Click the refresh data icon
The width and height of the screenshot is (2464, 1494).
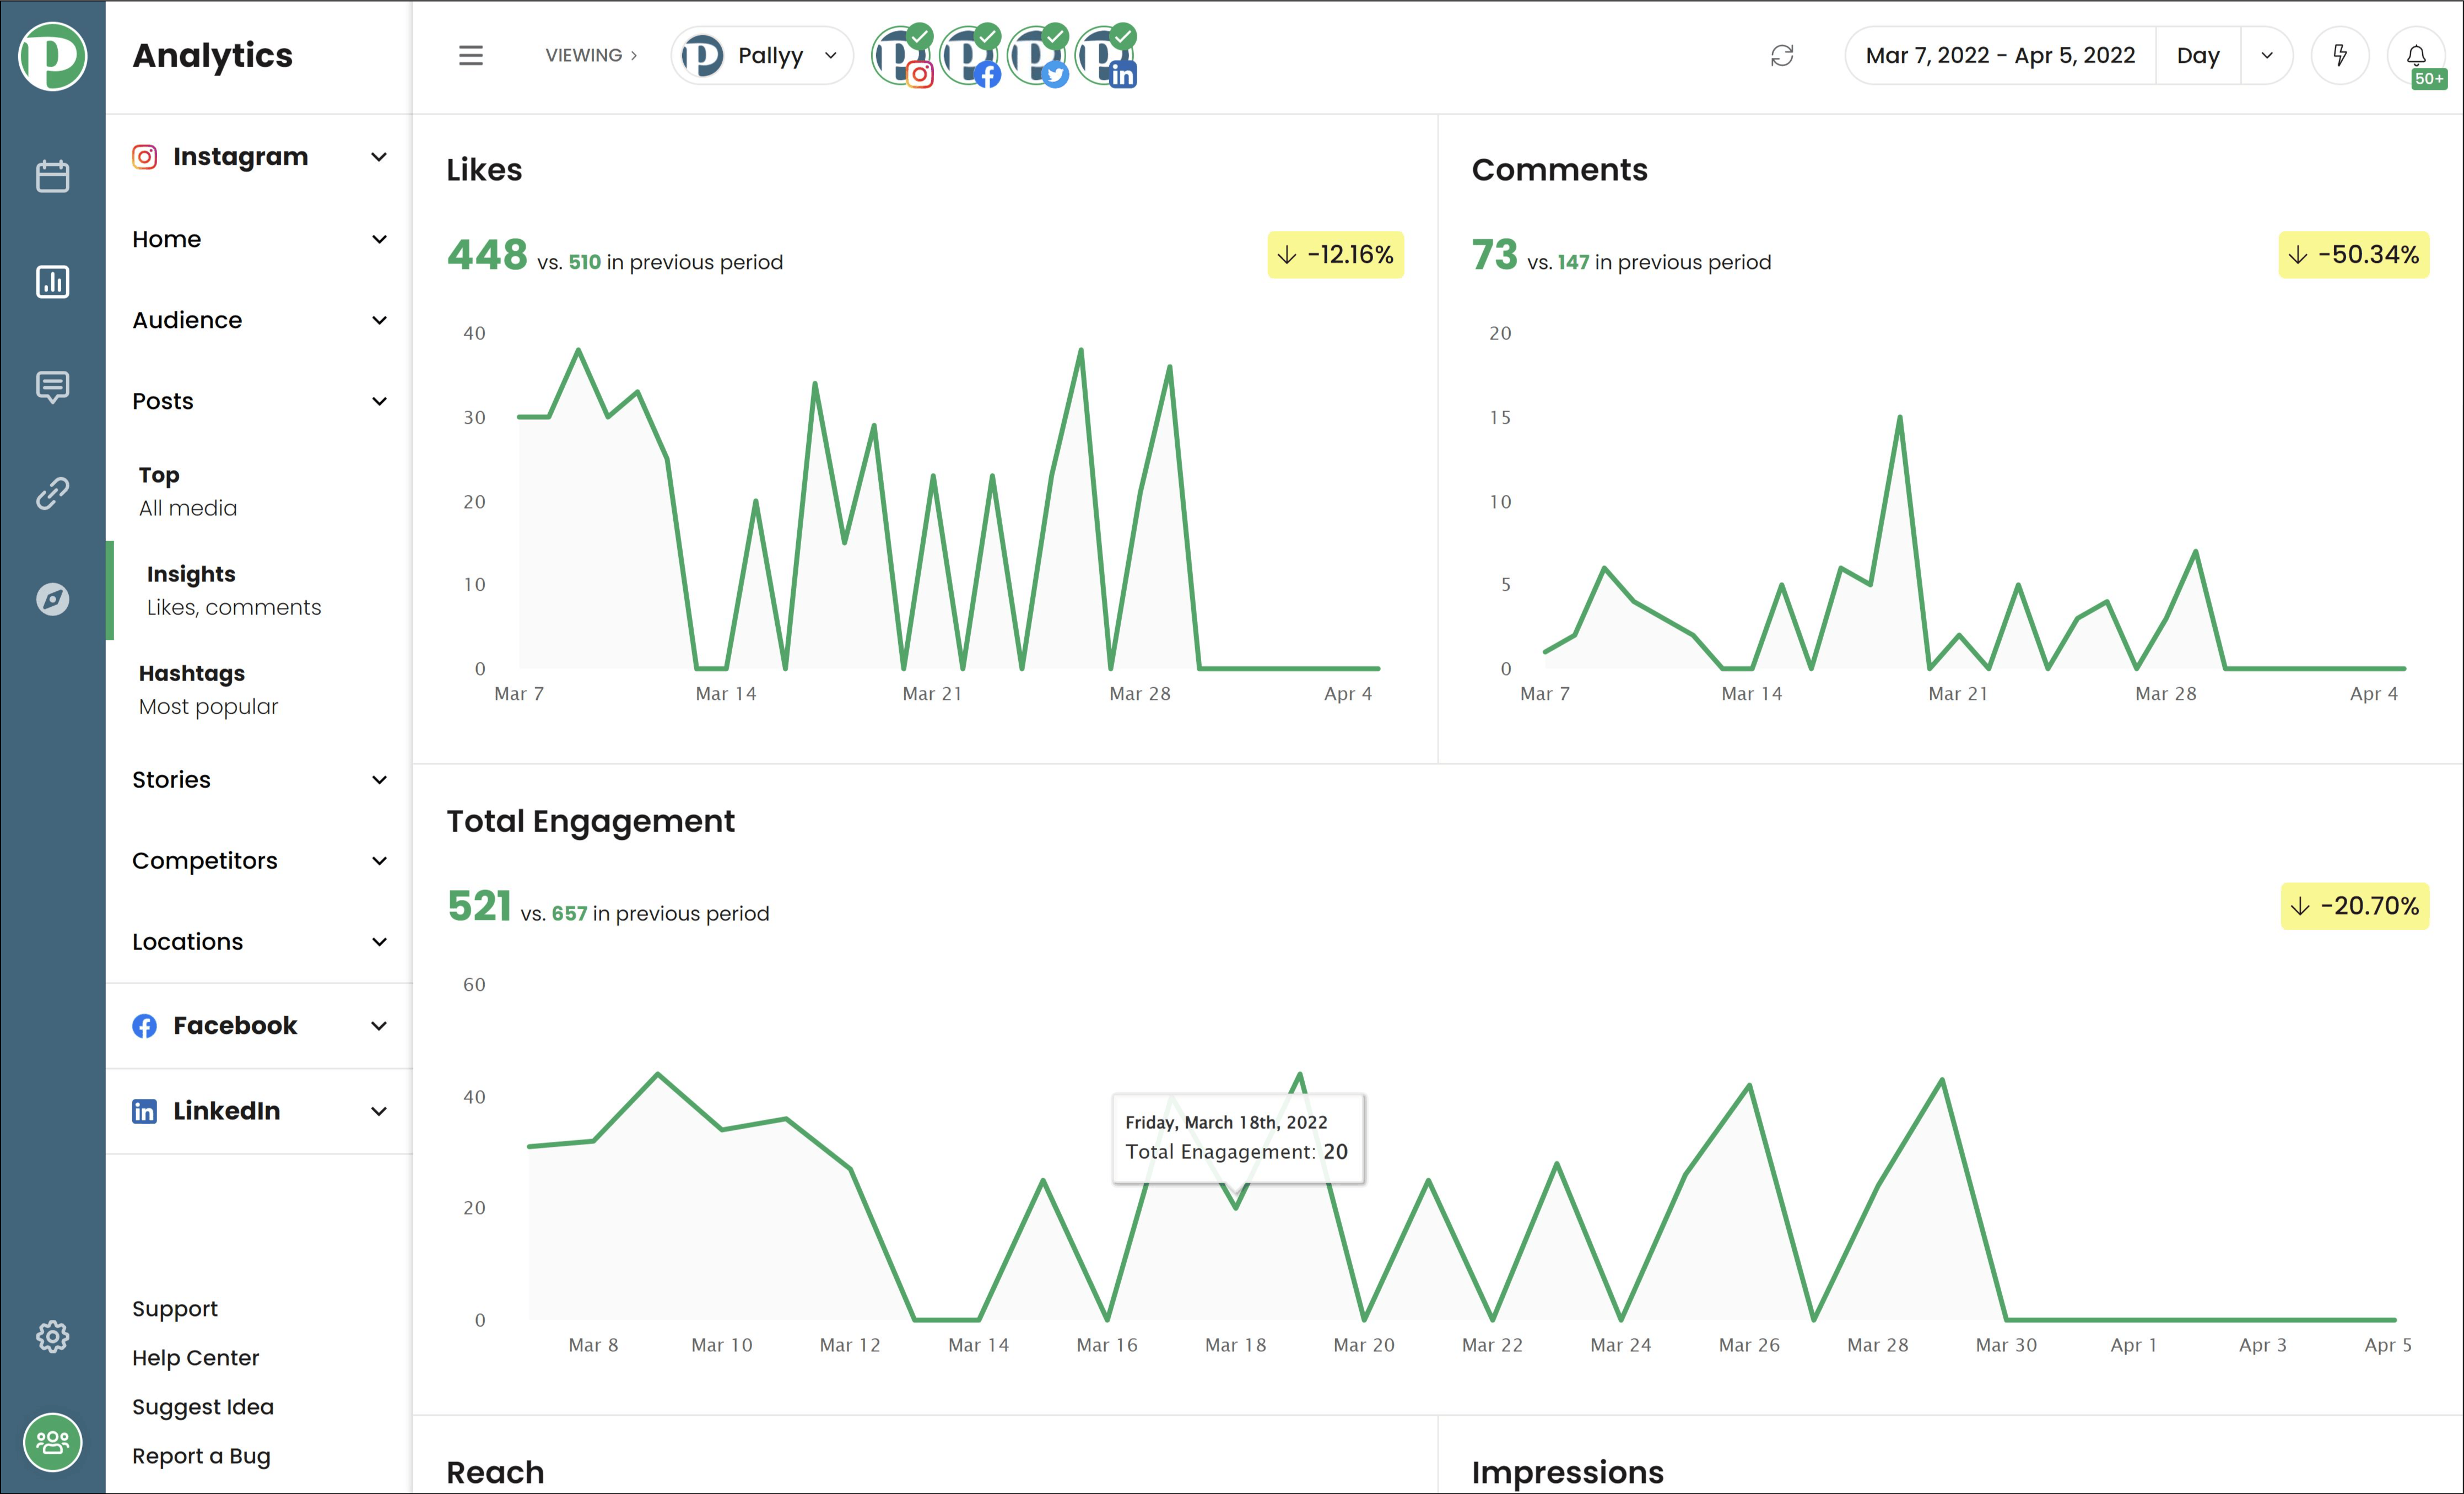point(1782,55)
